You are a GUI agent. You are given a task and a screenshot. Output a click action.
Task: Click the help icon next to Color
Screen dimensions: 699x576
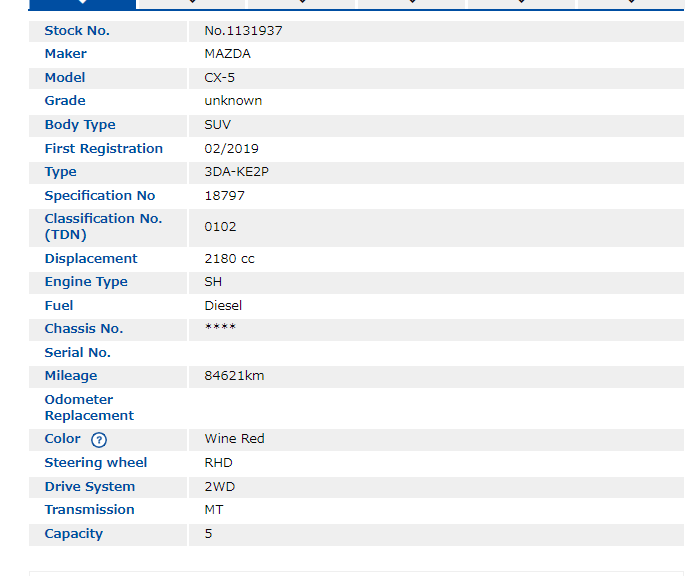pyautogui.click(x=99, y=440)
